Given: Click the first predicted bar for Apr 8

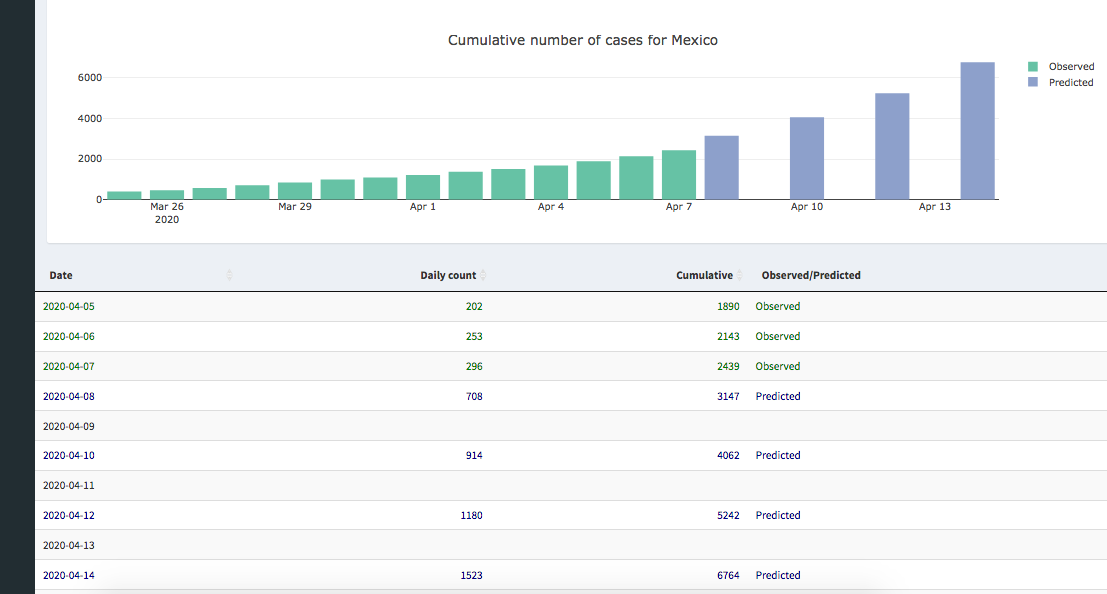Looking at the screenshot, I should pyautogui.click(x=721, y=167).
